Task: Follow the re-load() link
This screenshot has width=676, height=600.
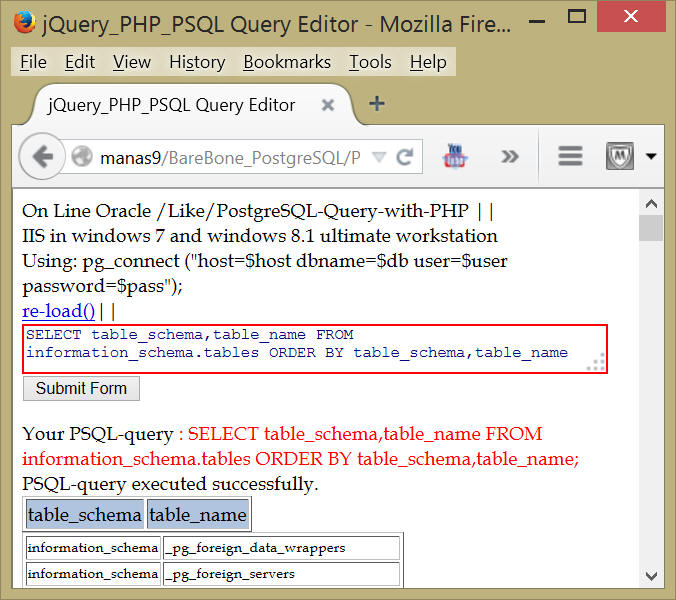Action: [58, 311]
